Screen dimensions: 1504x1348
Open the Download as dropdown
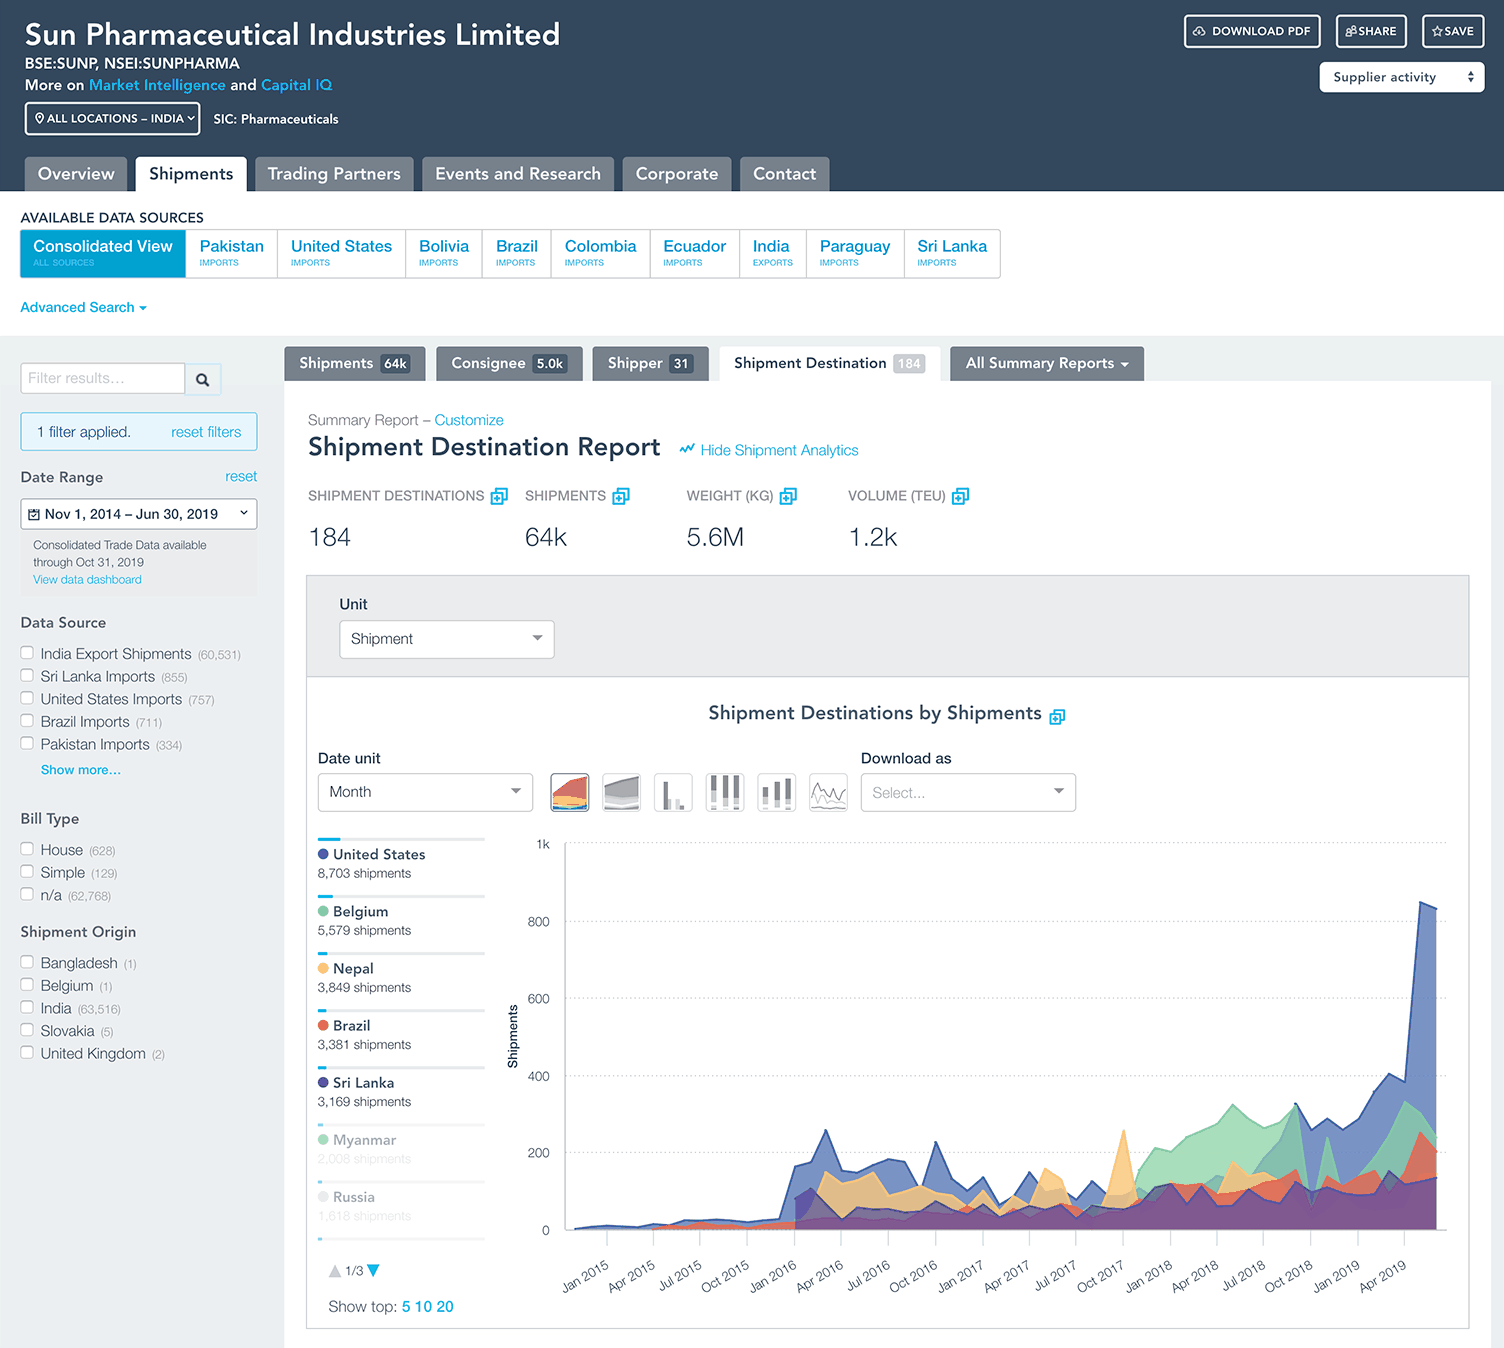point(967,792)
